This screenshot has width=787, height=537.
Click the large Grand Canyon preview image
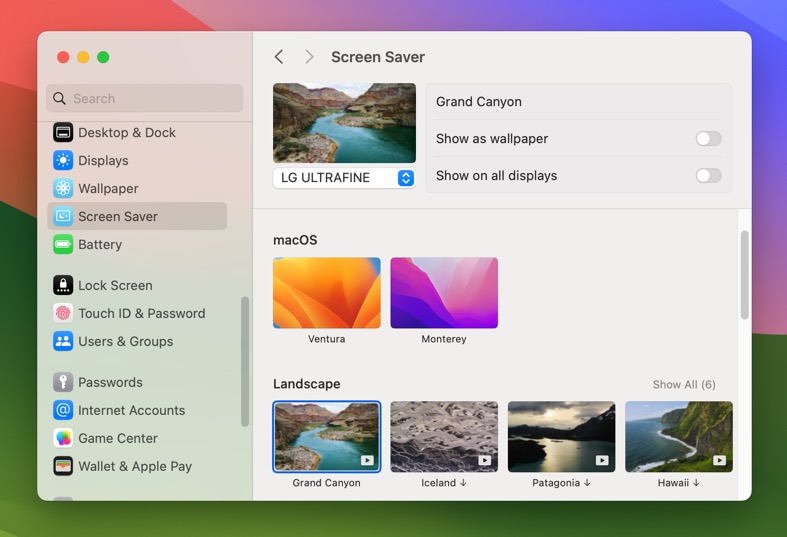pos(344,123)
